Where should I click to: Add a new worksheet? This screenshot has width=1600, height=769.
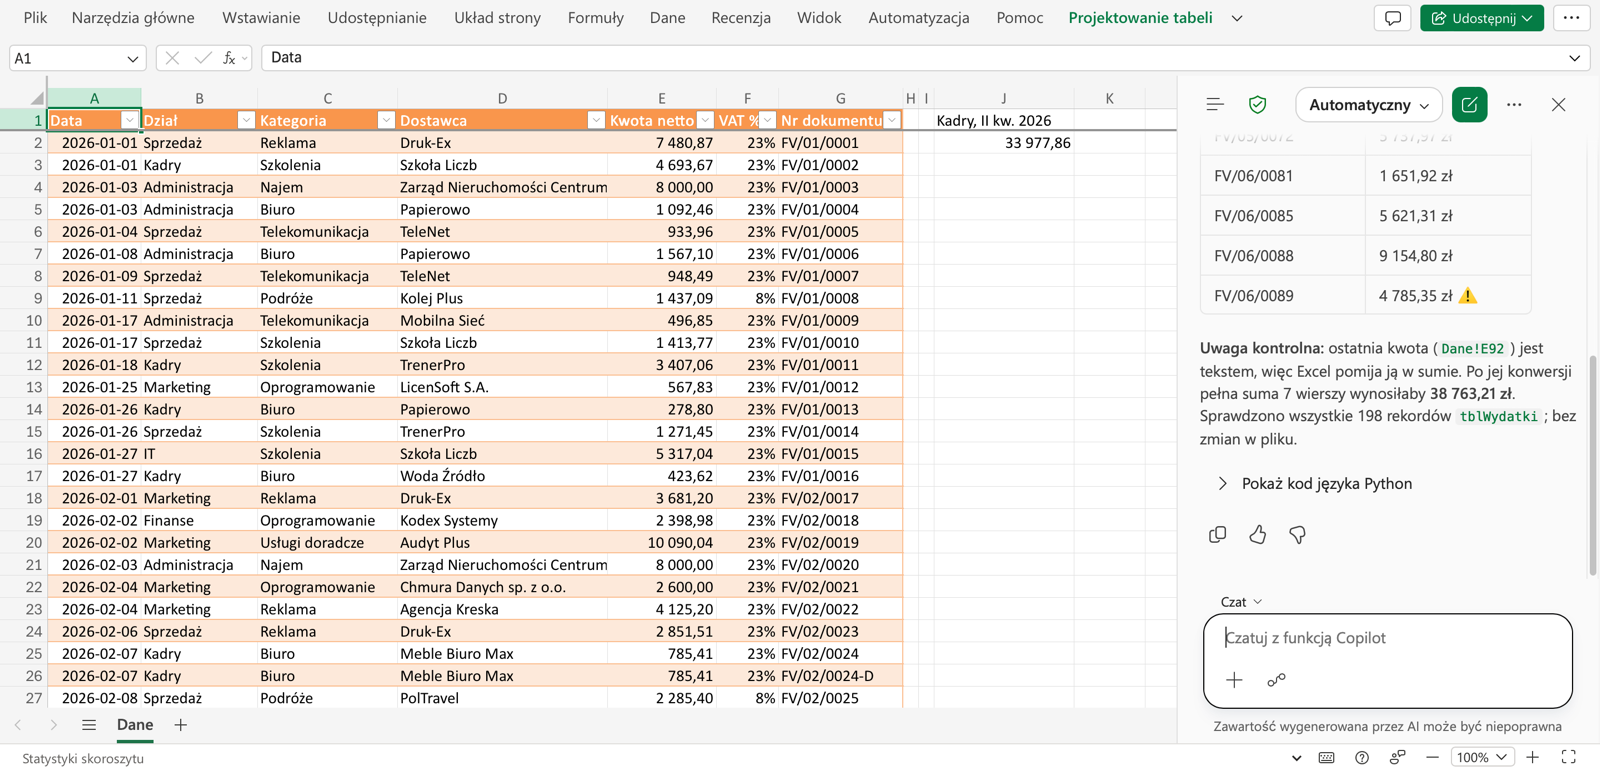pos(180,725)
